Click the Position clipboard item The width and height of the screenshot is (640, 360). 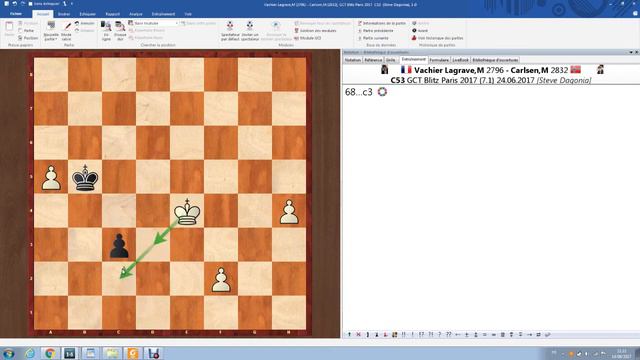pyautogui.click(x=28, y=38)
